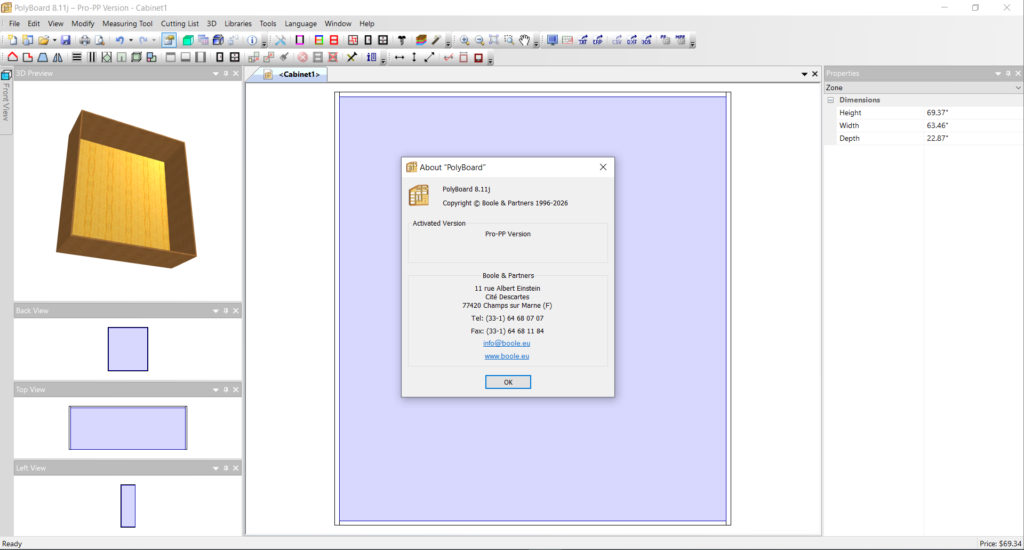1024x550 pixels.
Task: Click the Top View cabinet thumbnail
Action: (x=128, y=428)
